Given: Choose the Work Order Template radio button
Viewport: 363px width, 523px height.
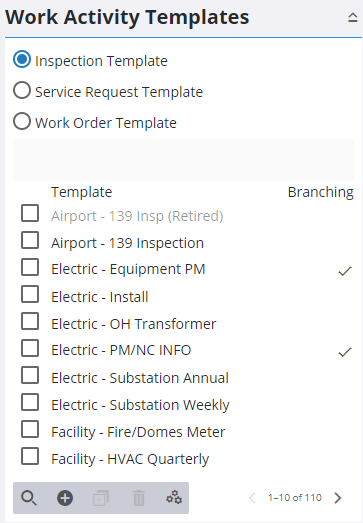Looking at the screenshot, I should pos(22,121).
